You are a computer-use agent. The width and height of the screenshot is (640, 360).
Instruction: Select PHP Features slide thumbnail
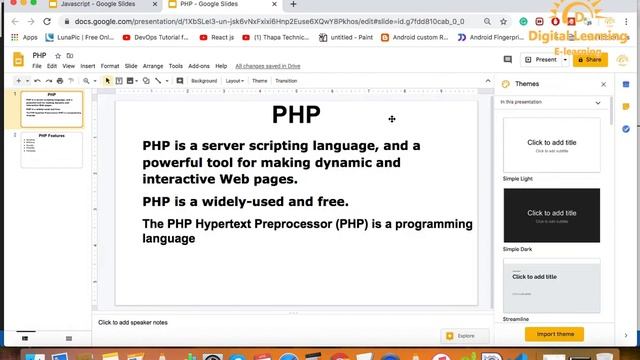pos(52,149)
